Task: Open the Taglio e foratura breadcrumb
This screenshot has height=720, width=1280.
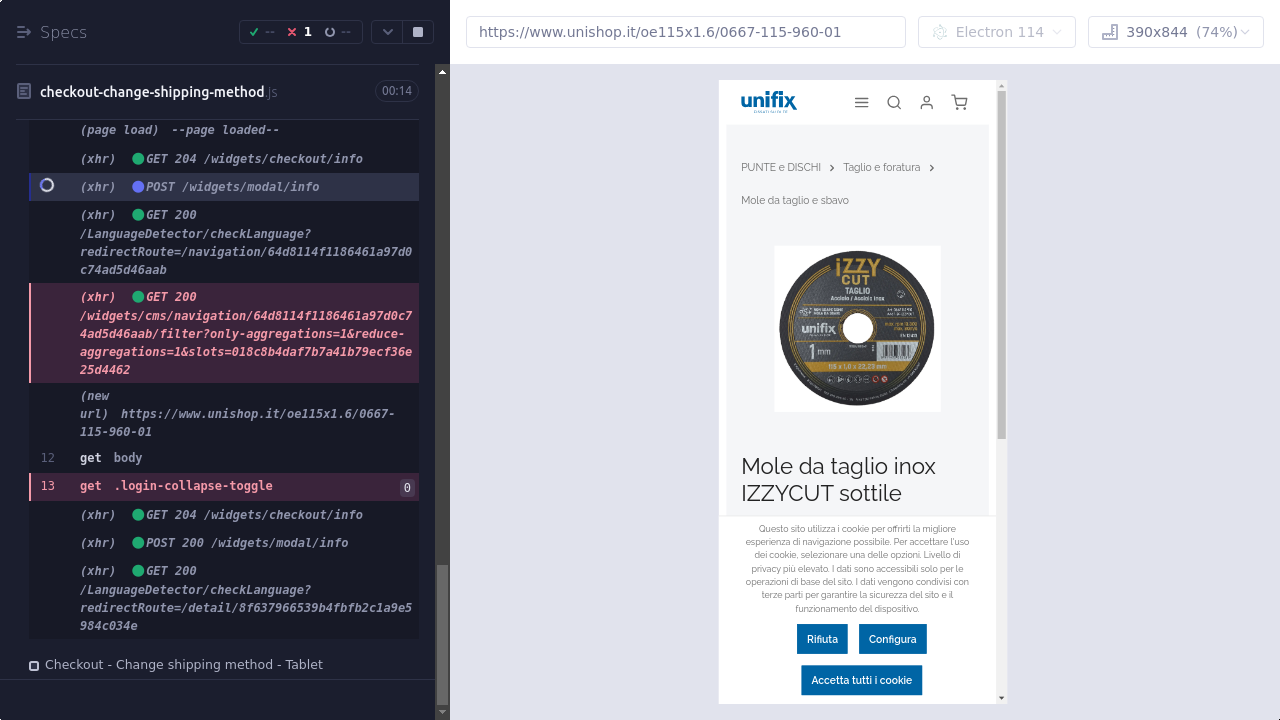Action: 881,167
